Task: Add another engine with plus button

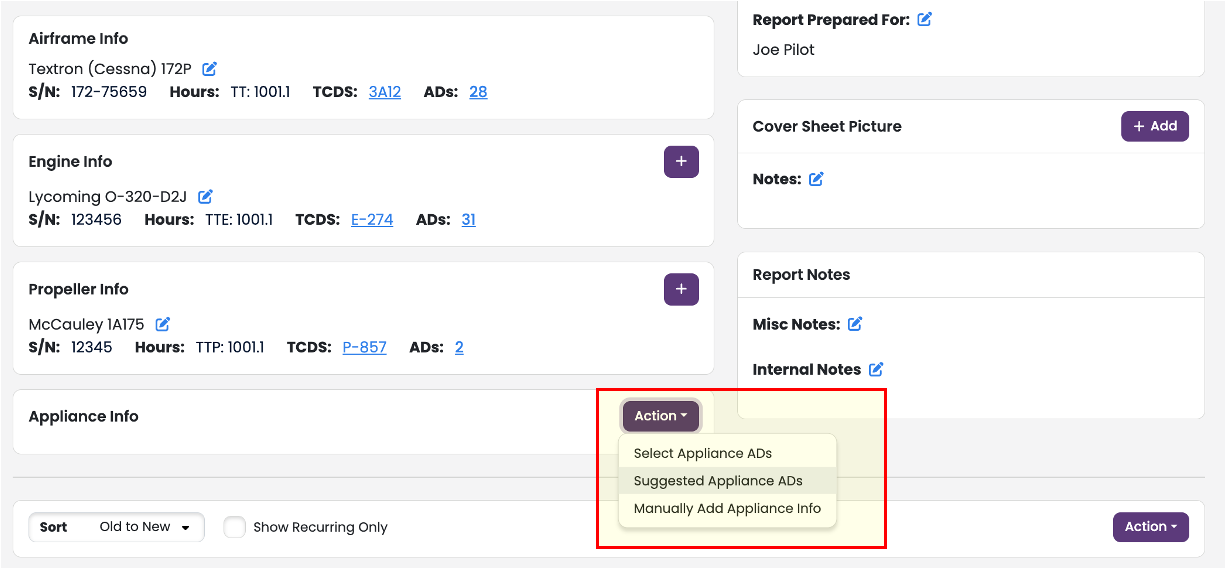Action: [681, 162]
